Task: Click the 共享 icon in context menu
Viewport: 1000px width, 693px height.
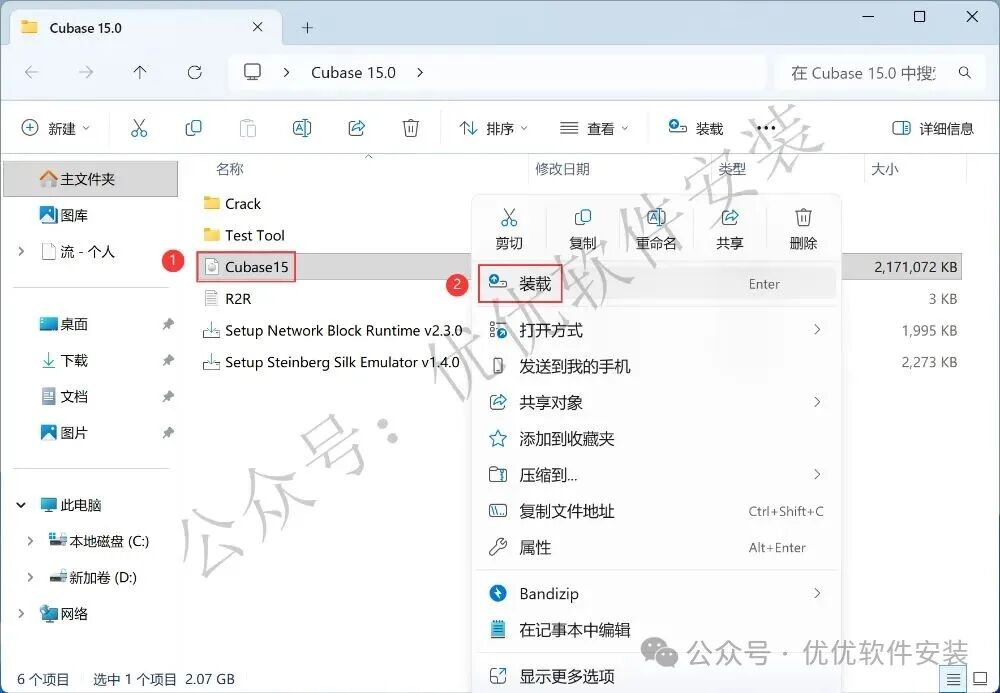Action: point(730,217)
